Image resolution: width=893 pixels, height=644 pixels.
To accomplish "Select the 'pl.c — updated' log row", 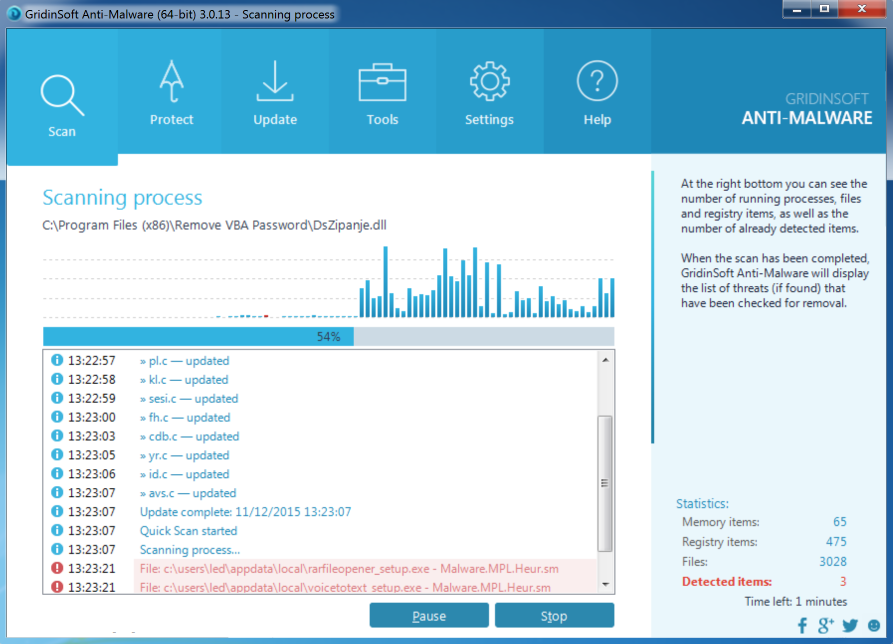I will (x=321, y=360).
